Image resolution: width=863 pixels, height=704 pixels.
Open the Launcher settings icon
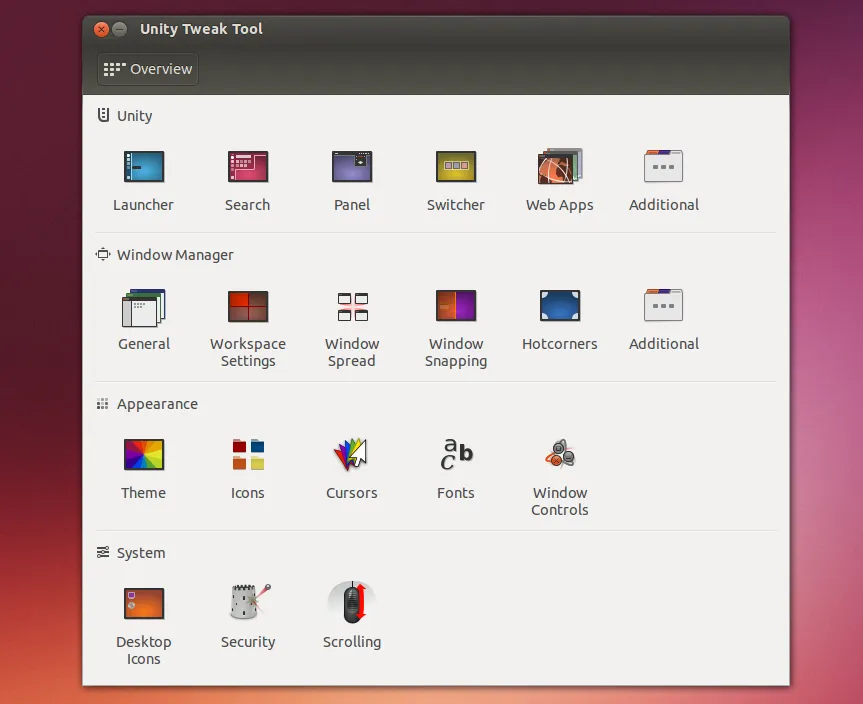[x=143, y=167]
